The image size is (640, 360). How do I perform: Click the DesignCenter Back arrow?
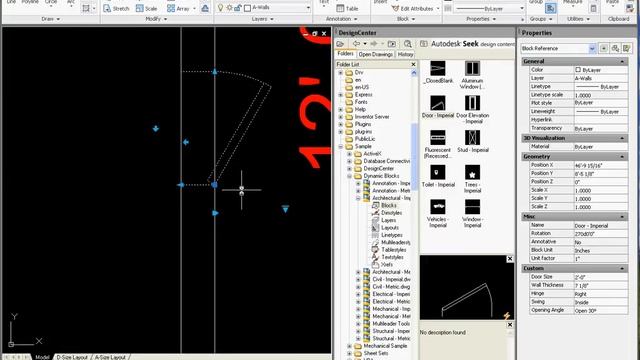[x=356, y=44]
